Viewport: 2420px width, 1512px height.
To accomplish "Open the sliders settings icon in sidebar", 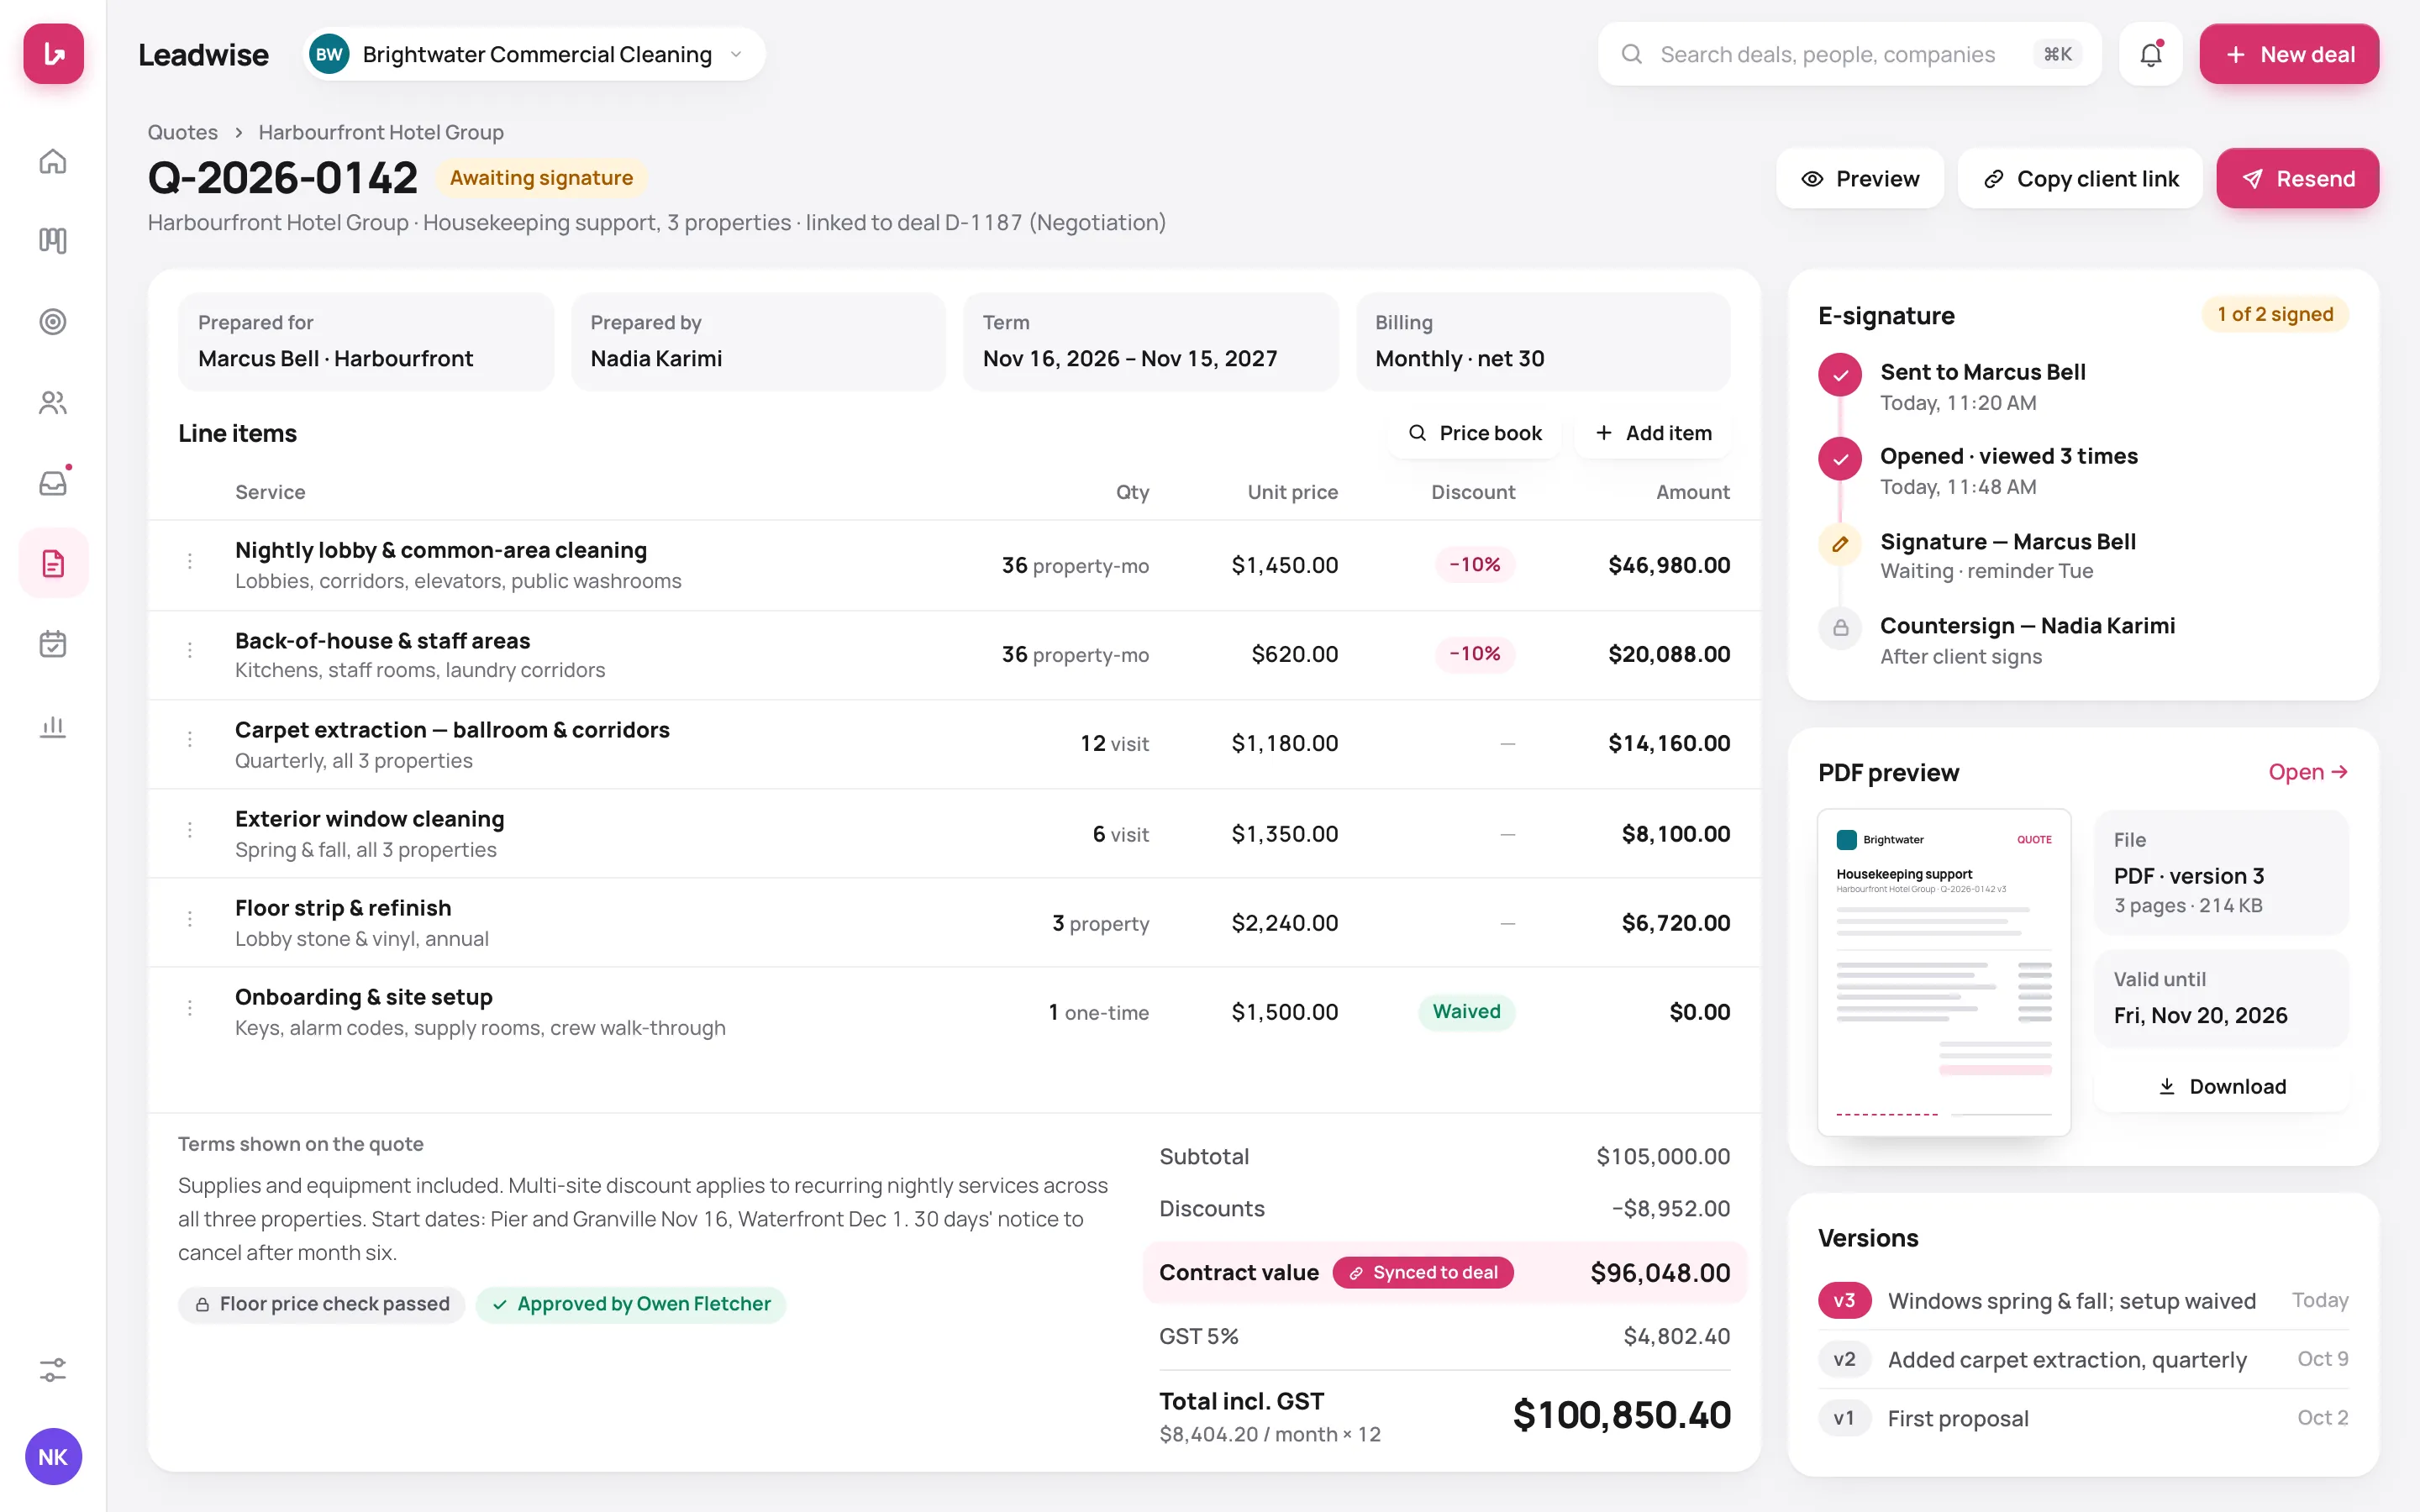I will pos(53,1370).
